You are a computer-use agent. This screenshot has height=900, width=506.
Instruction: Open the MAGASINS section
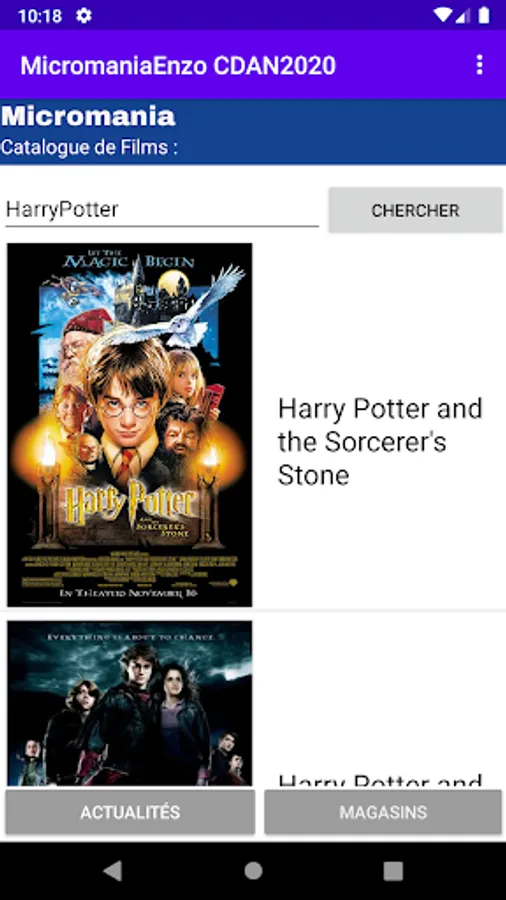(x=383, y=812)
